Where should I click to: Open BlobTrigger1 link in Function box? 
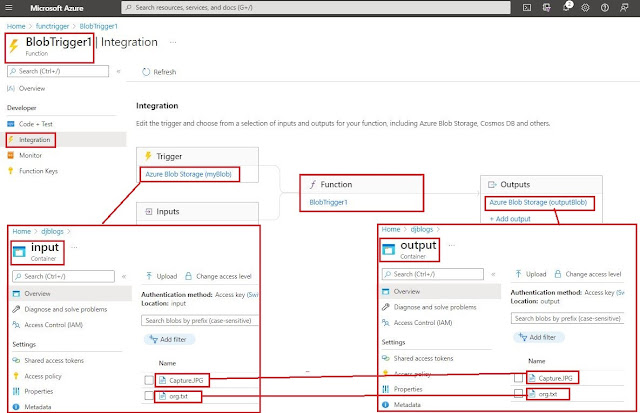(328, 202)
